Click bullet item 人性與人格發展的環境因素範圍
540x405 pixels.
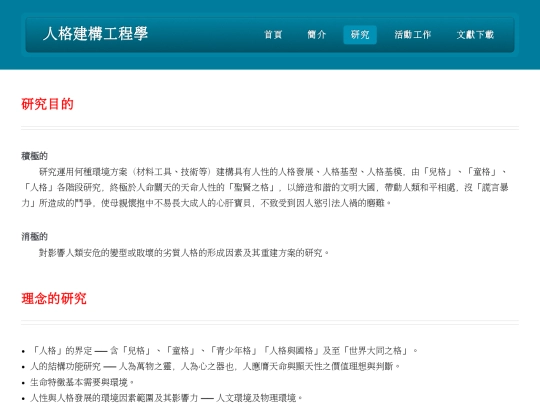(166, 398)
